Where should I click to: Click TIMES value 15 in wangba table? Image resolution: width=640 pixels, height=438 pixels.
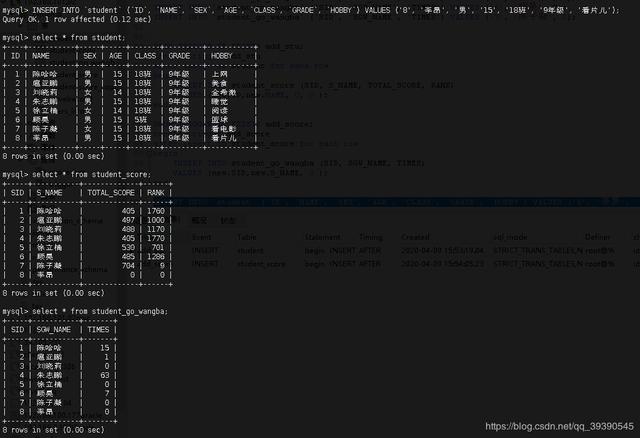[x=105, y=348]
